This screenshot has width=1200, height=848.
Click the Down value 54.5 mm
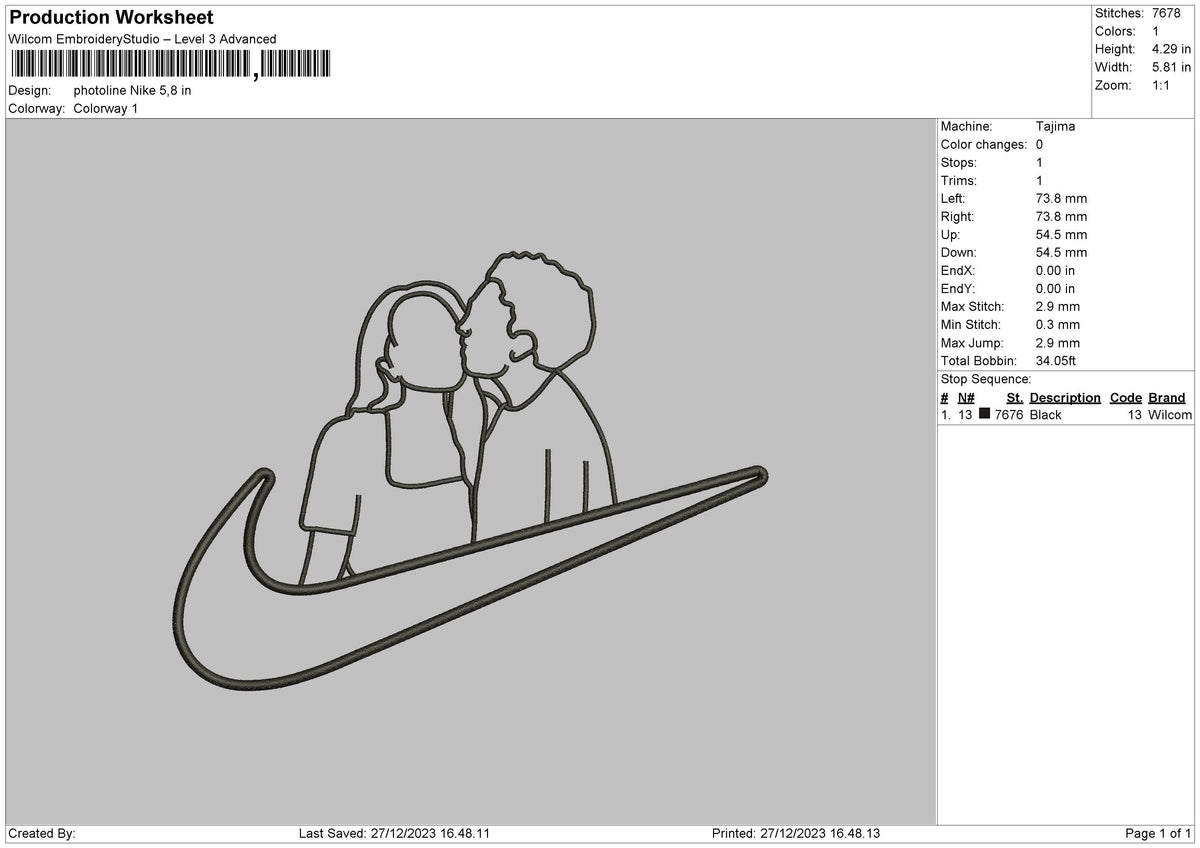pyautogui.click(x=1062, y=253)
